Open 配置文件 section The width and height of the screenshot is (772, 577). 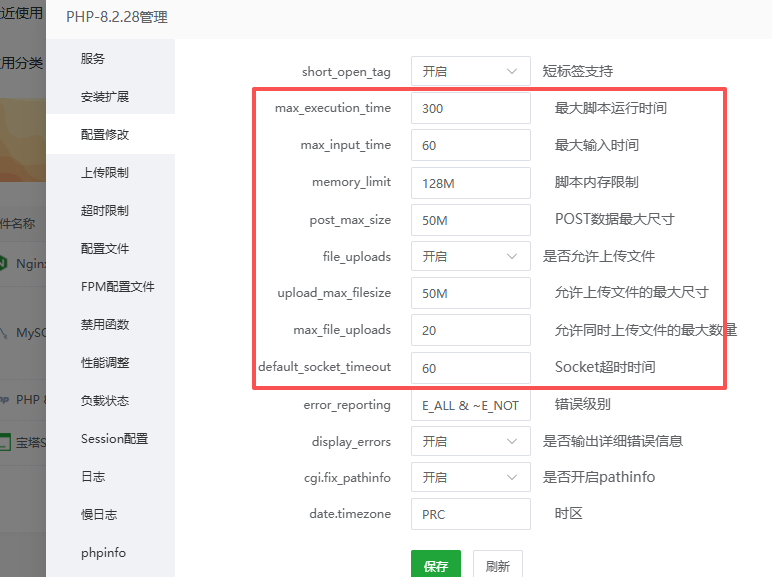(x=105, y=248)
